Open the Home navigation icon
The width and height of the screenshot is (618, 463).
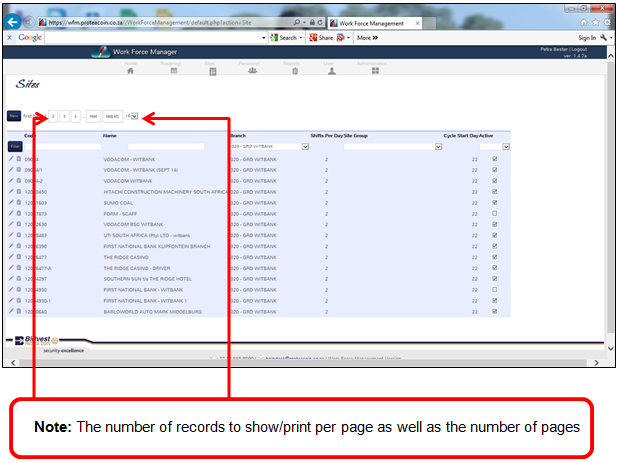click(x=130, y=71)
